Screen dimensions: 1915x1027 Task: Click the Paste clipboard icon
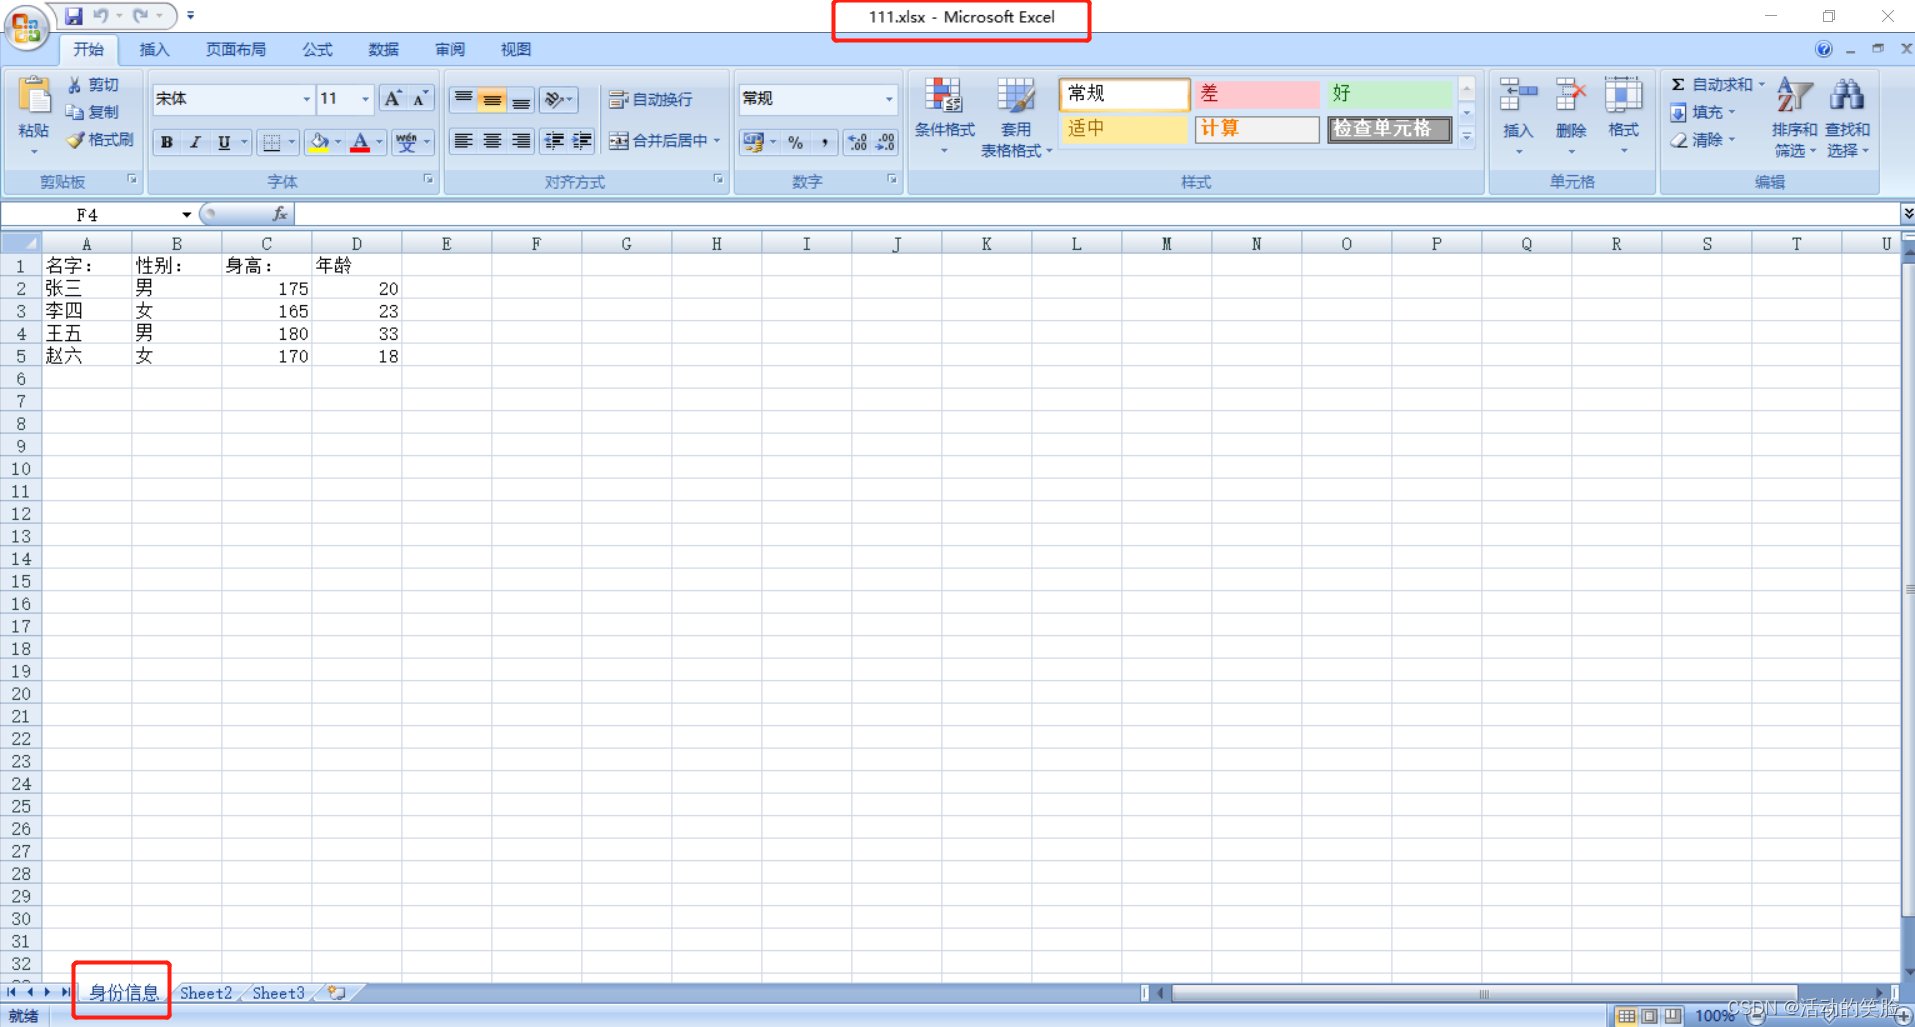click(34, 97)
